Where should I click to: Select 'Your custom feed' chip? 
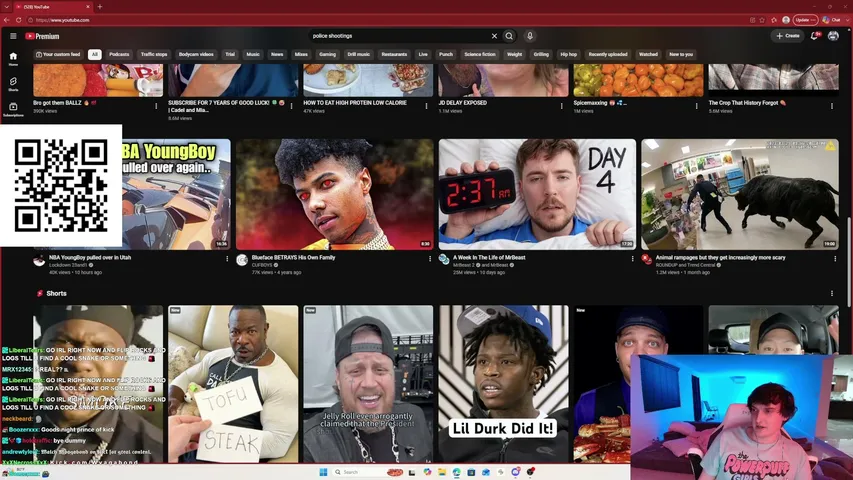click(x=58, y=54)
